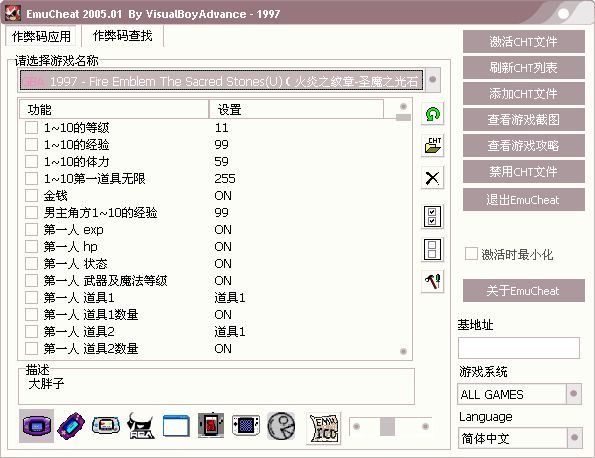This screenshot has height=458, width=595.
Task: Open the Language 简体中文 dropdown
Action: click(574, 438)
